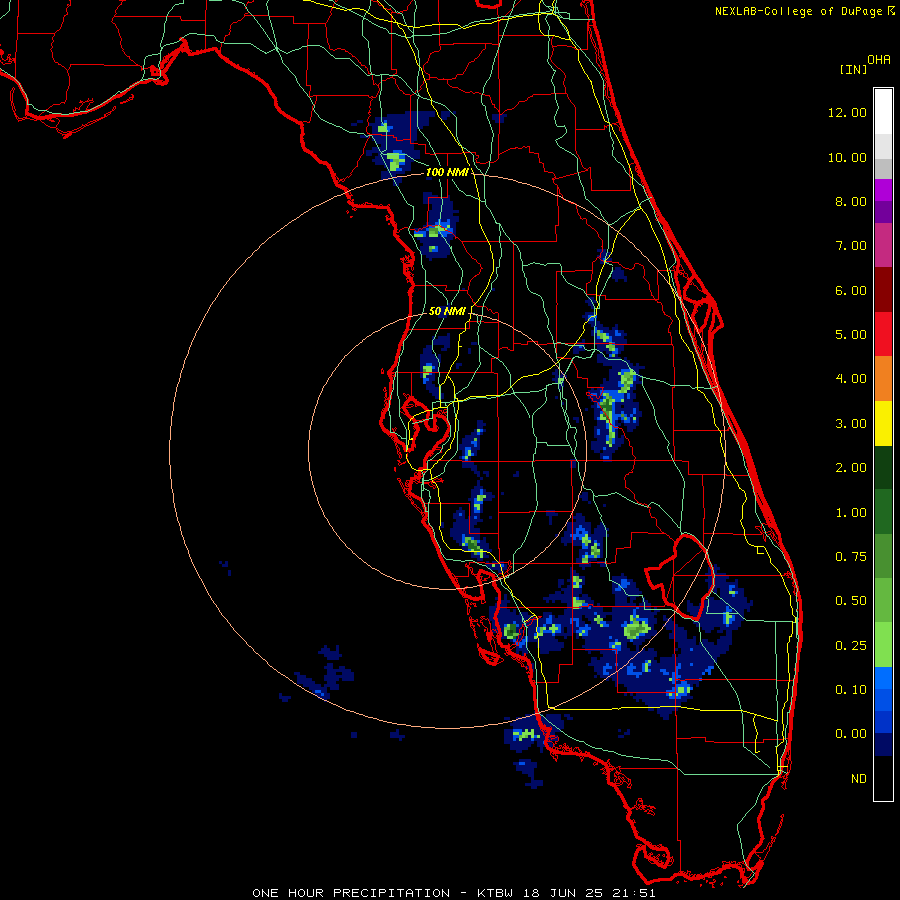This screenshot has height=900, width=900.
Task: Click the [IN] units label
Action: point(853,69)
